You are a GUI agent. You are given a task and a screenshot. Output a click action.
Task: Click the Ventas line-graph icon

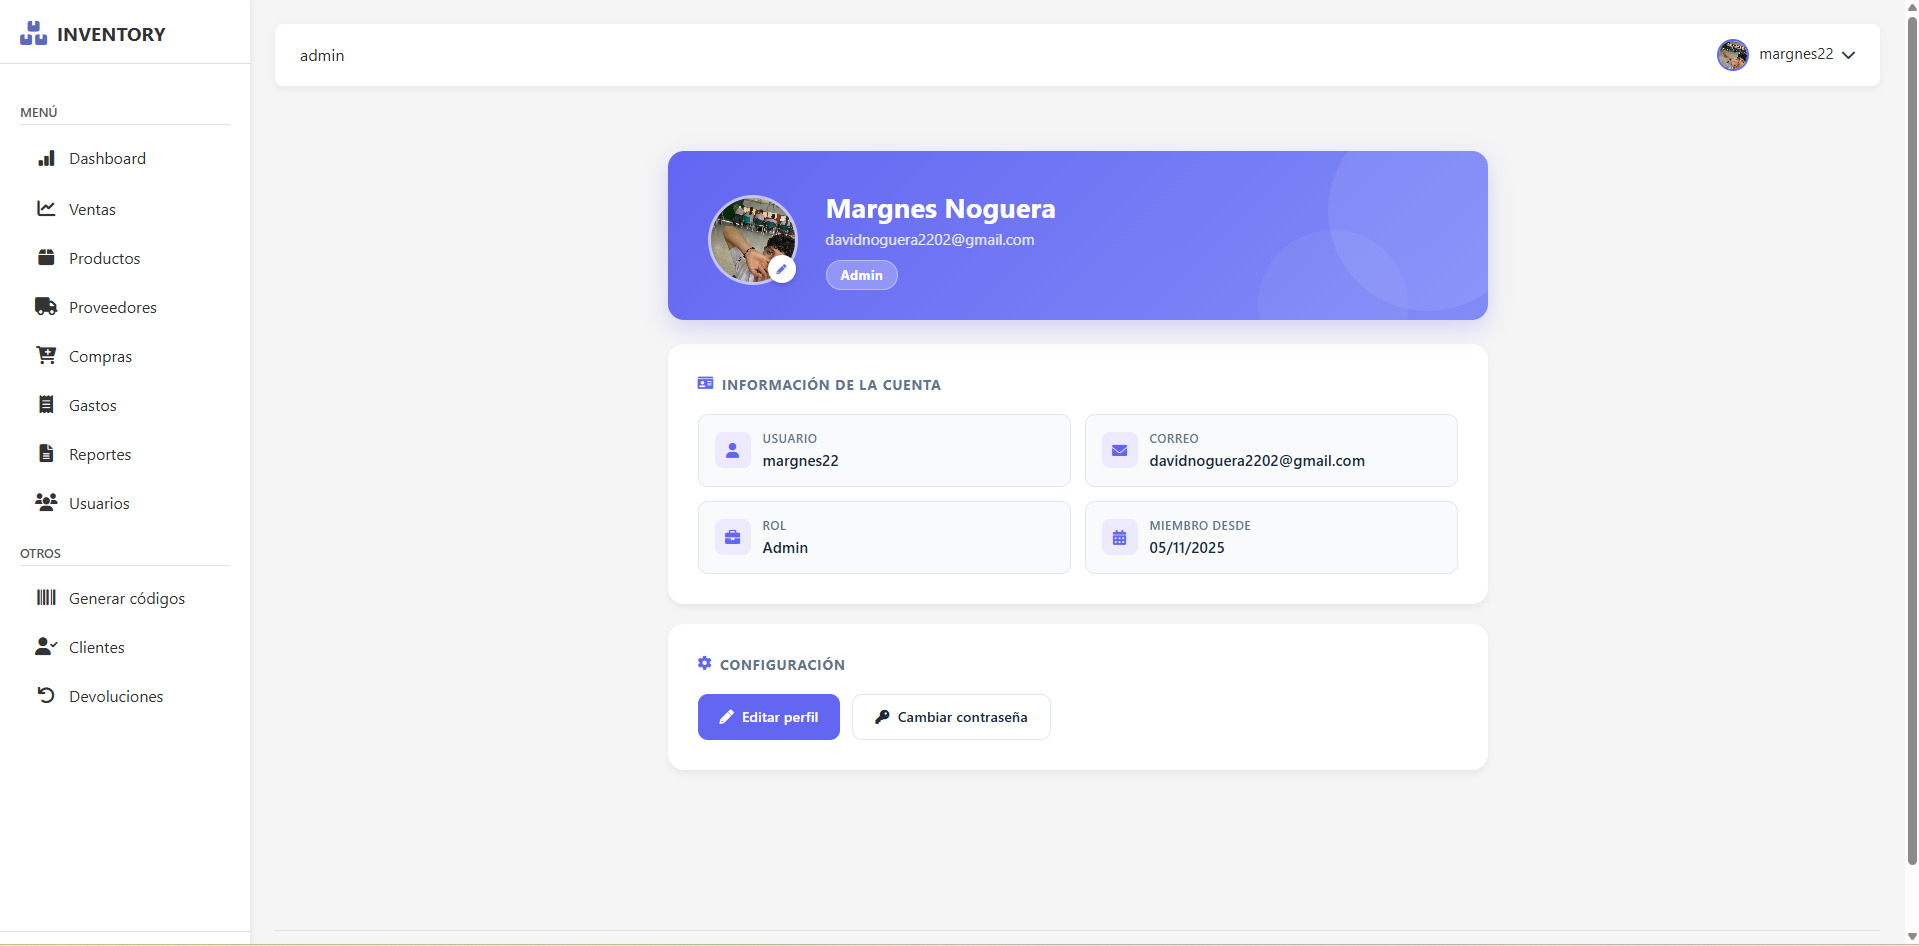click(x=47, y=208)
